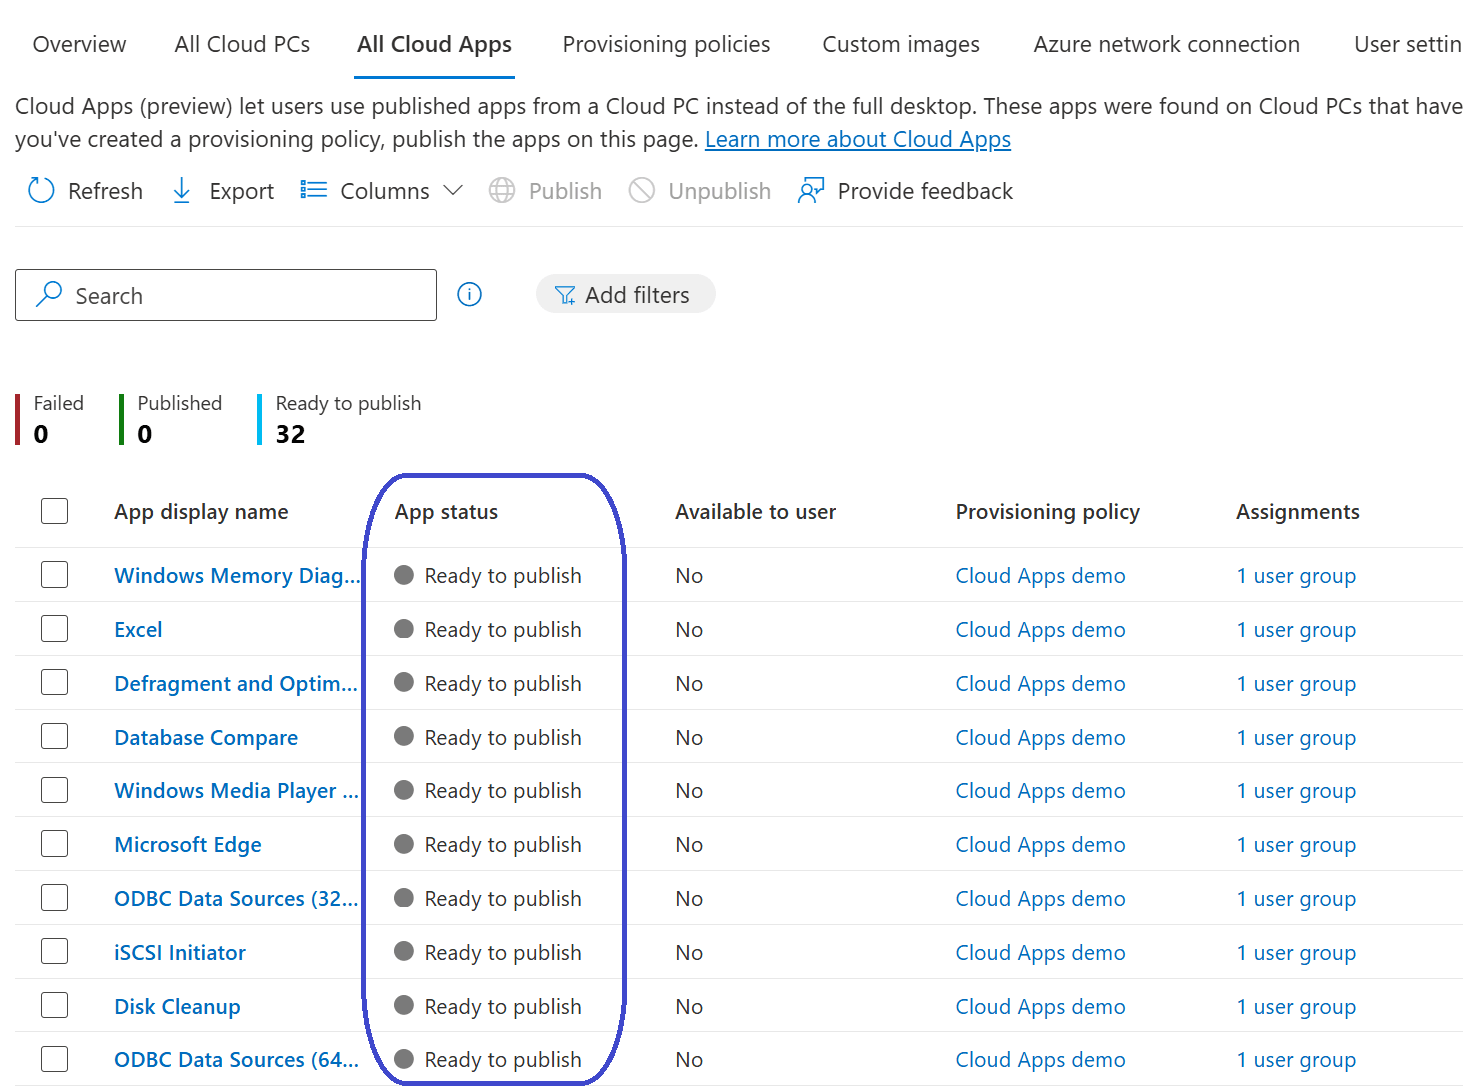Switch to the Provisioning policies tab
Viewport: 1463px width, 1088px height.
[666, 44]
